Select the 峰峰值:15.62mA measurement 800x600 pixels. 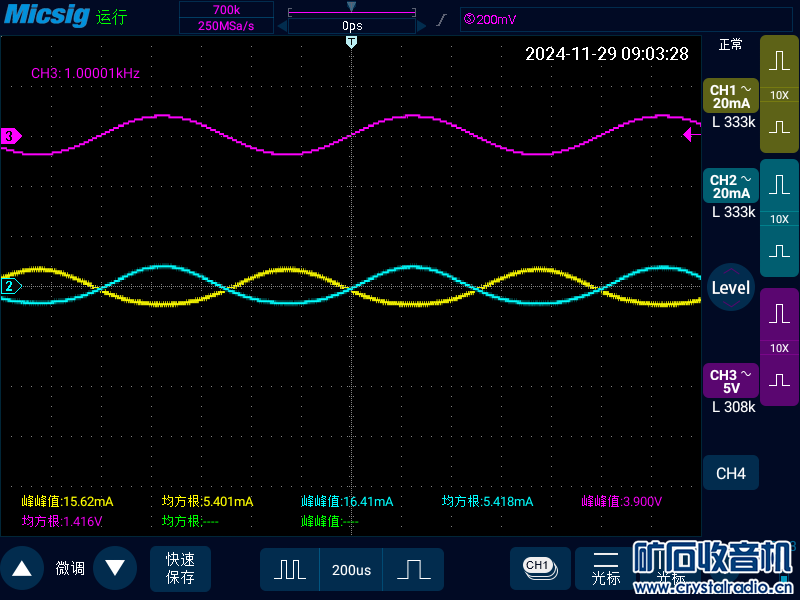pos(67,502)
